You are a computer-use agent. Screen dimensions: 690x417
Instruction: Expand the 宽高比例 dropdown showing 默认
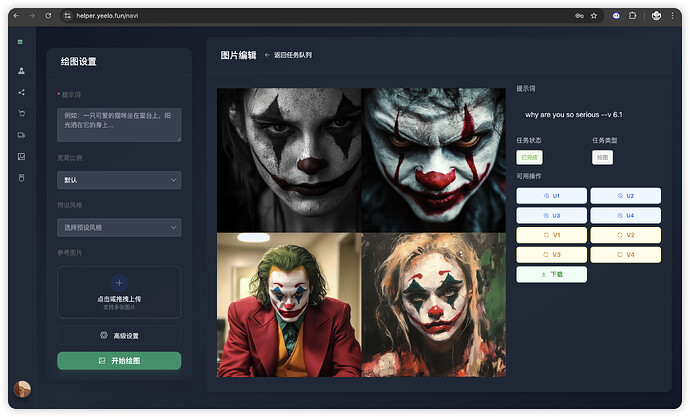119,180
